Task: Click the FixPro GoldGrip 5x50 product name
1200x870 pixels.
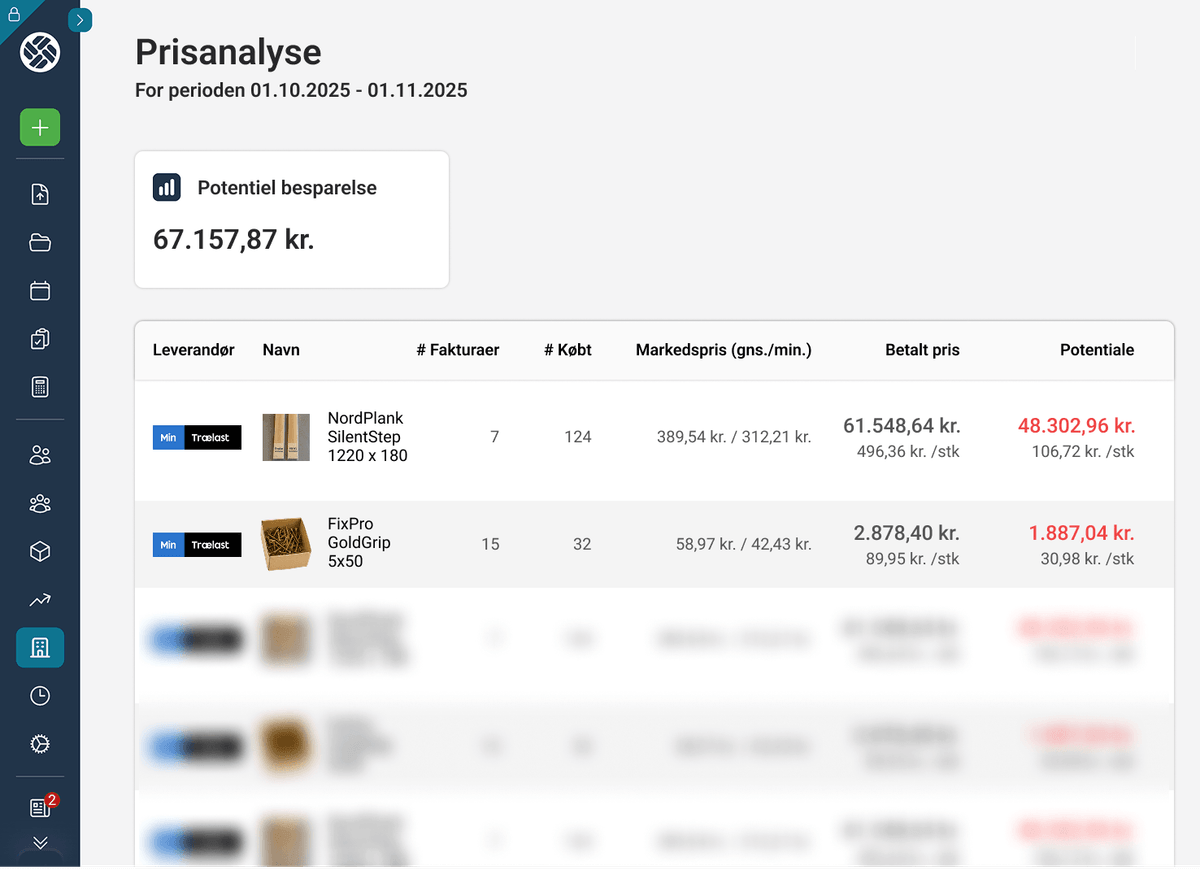Action: tap(358, 543)
